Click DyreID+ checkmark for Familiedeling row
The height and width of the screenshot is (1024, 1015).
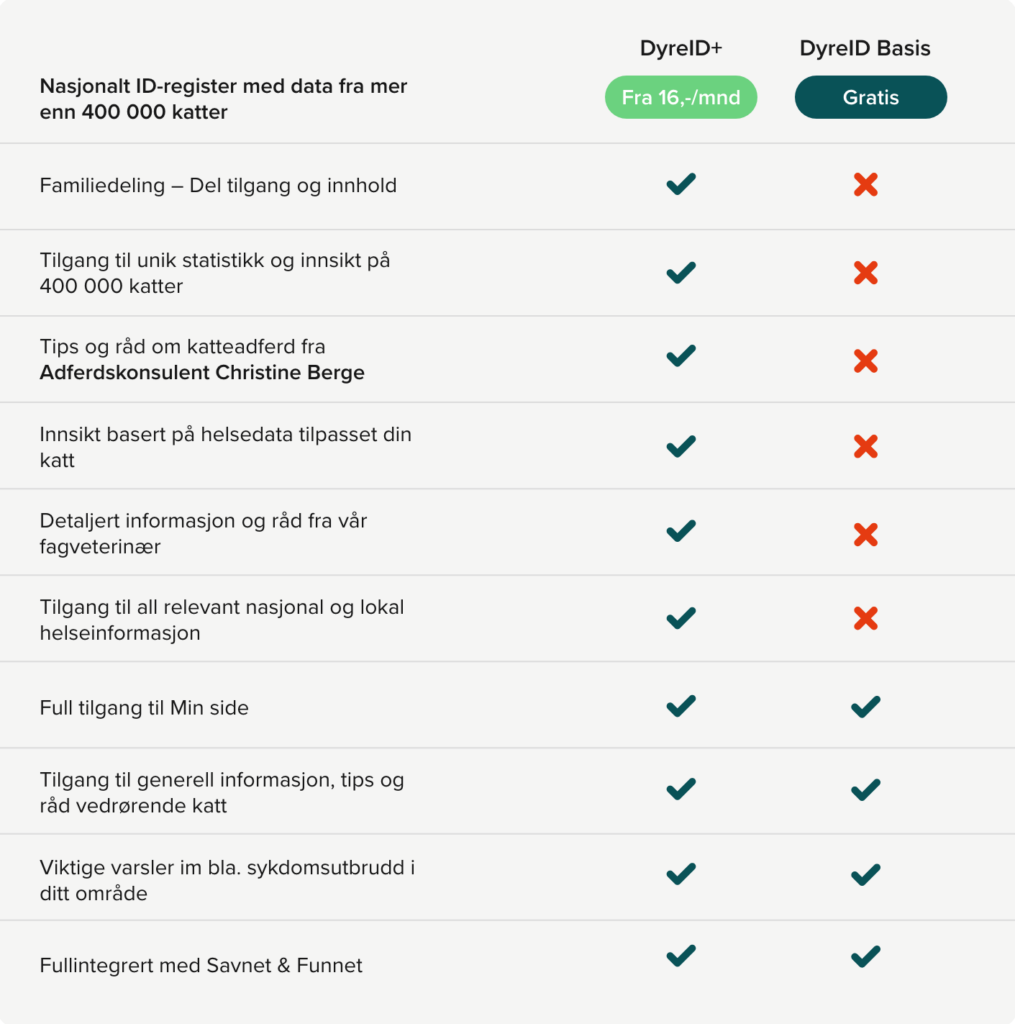point(681,184)
